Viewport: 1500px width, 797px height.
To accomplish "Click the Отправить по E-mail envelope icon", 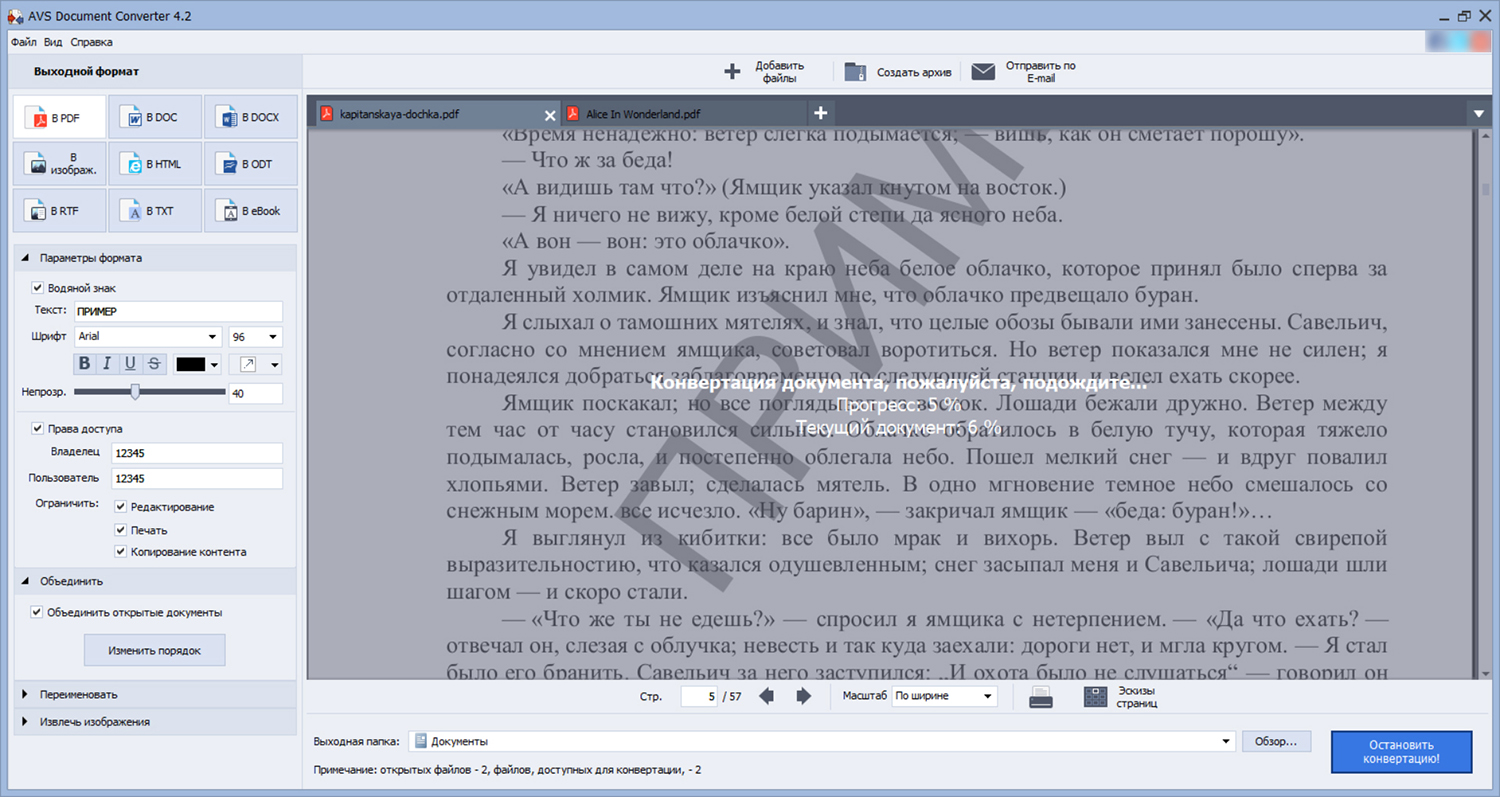I will tap(983, 72).
